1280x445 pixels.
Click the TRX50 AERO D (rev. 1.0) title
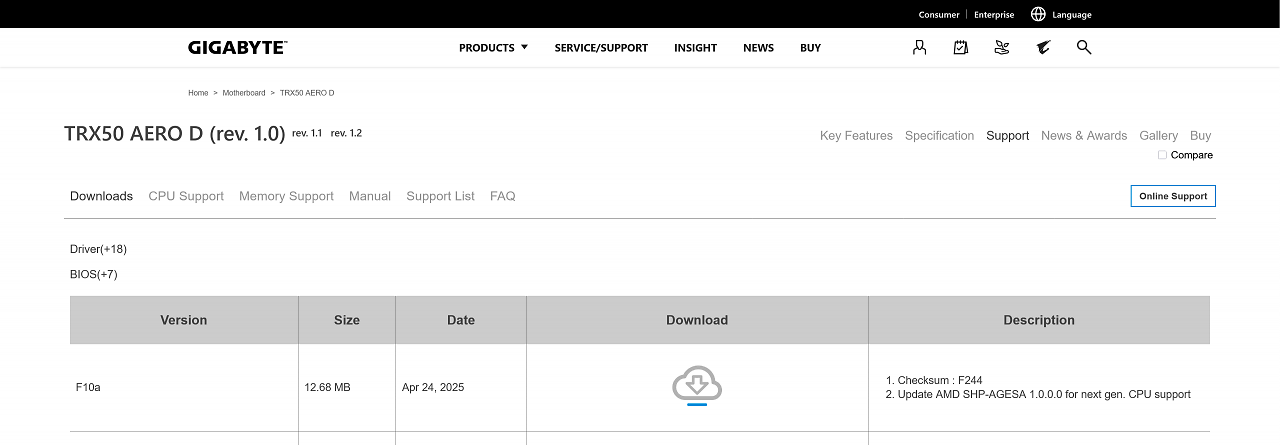[175, 134]
